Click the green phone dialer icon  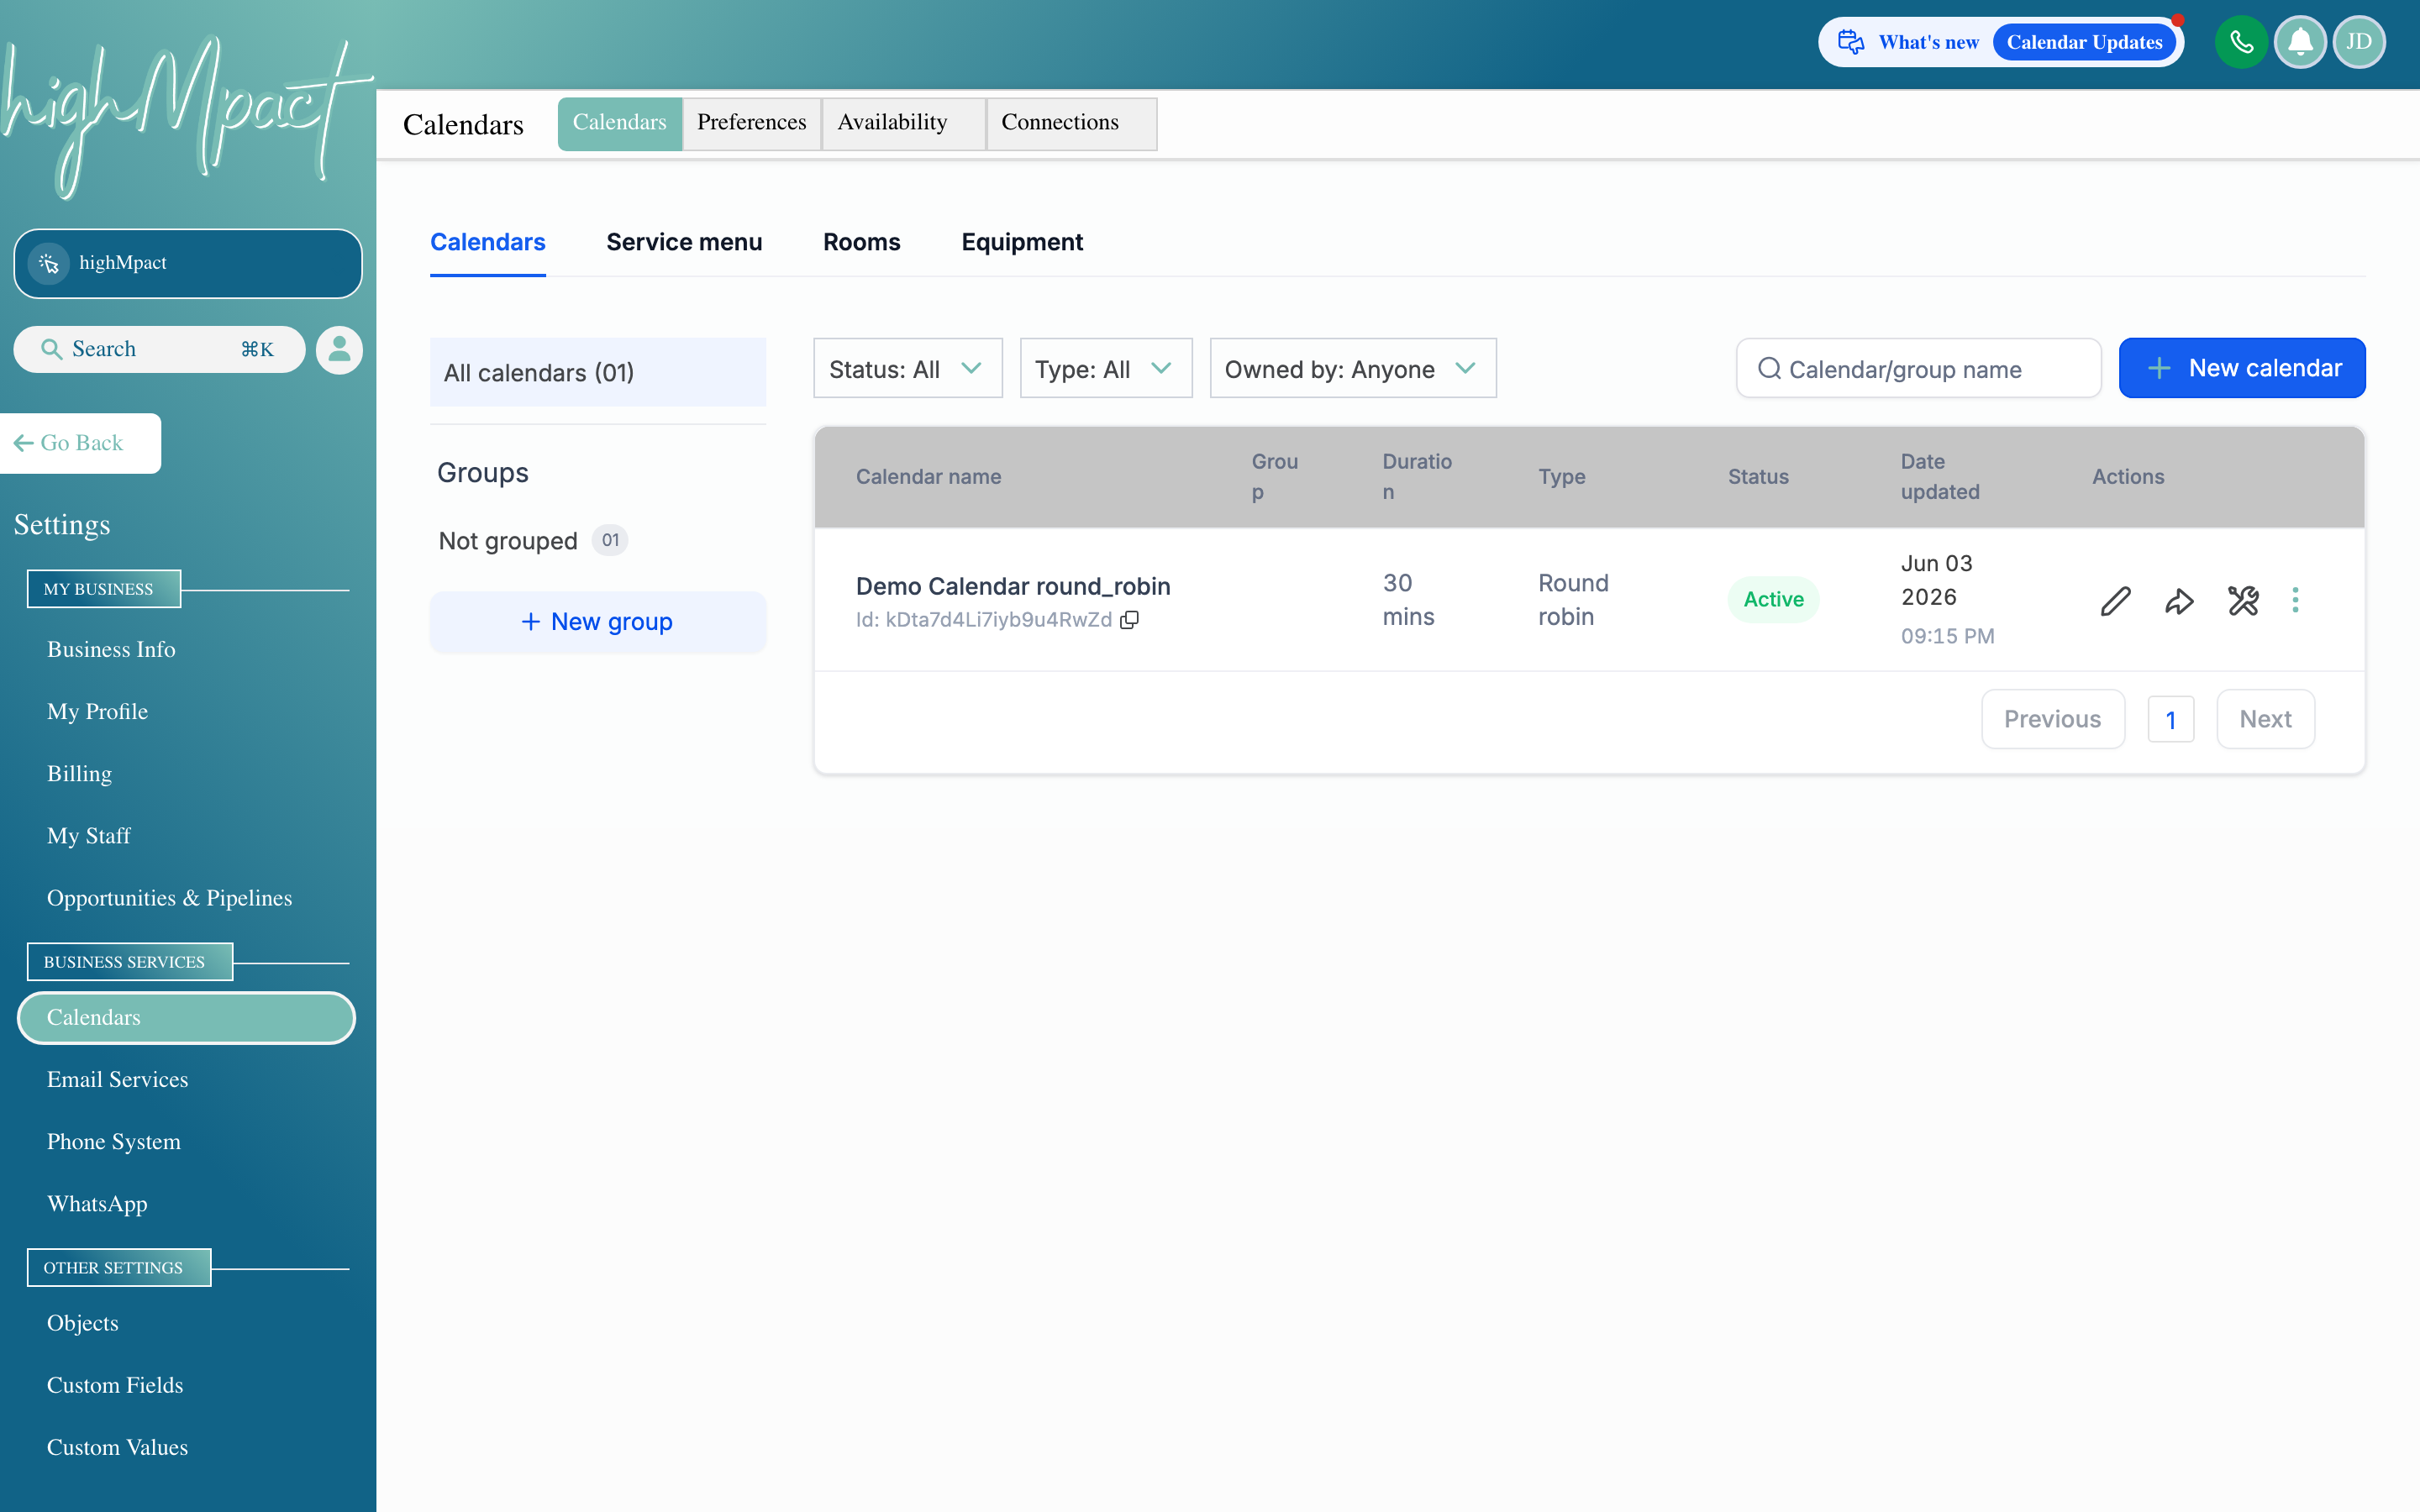tap(2241, 42)
